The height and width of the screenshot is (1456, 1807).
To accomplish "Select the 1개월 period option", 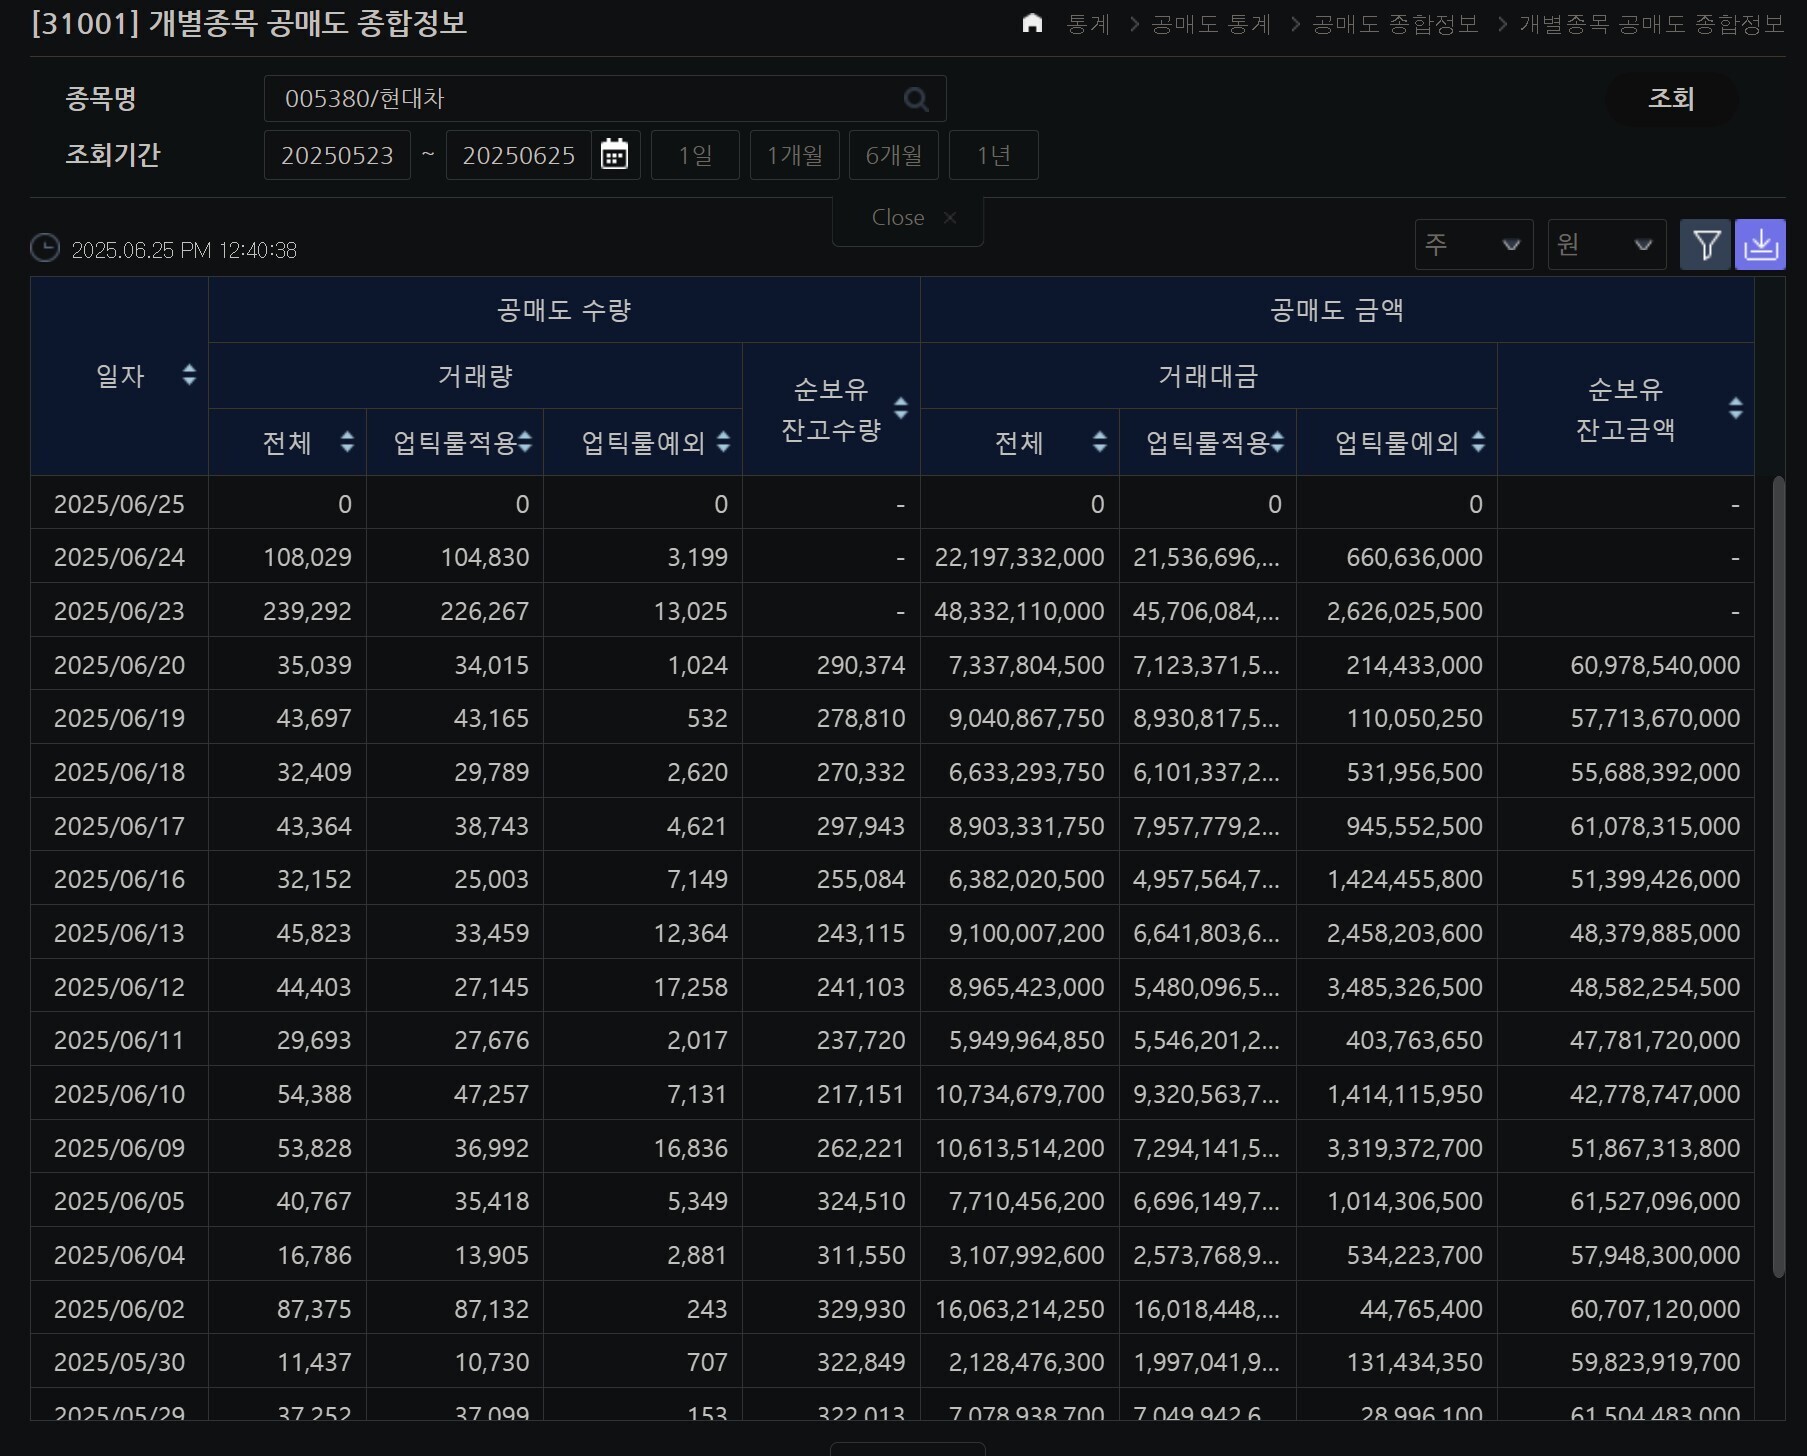I will pyautogui.click(x=794, y=155).
